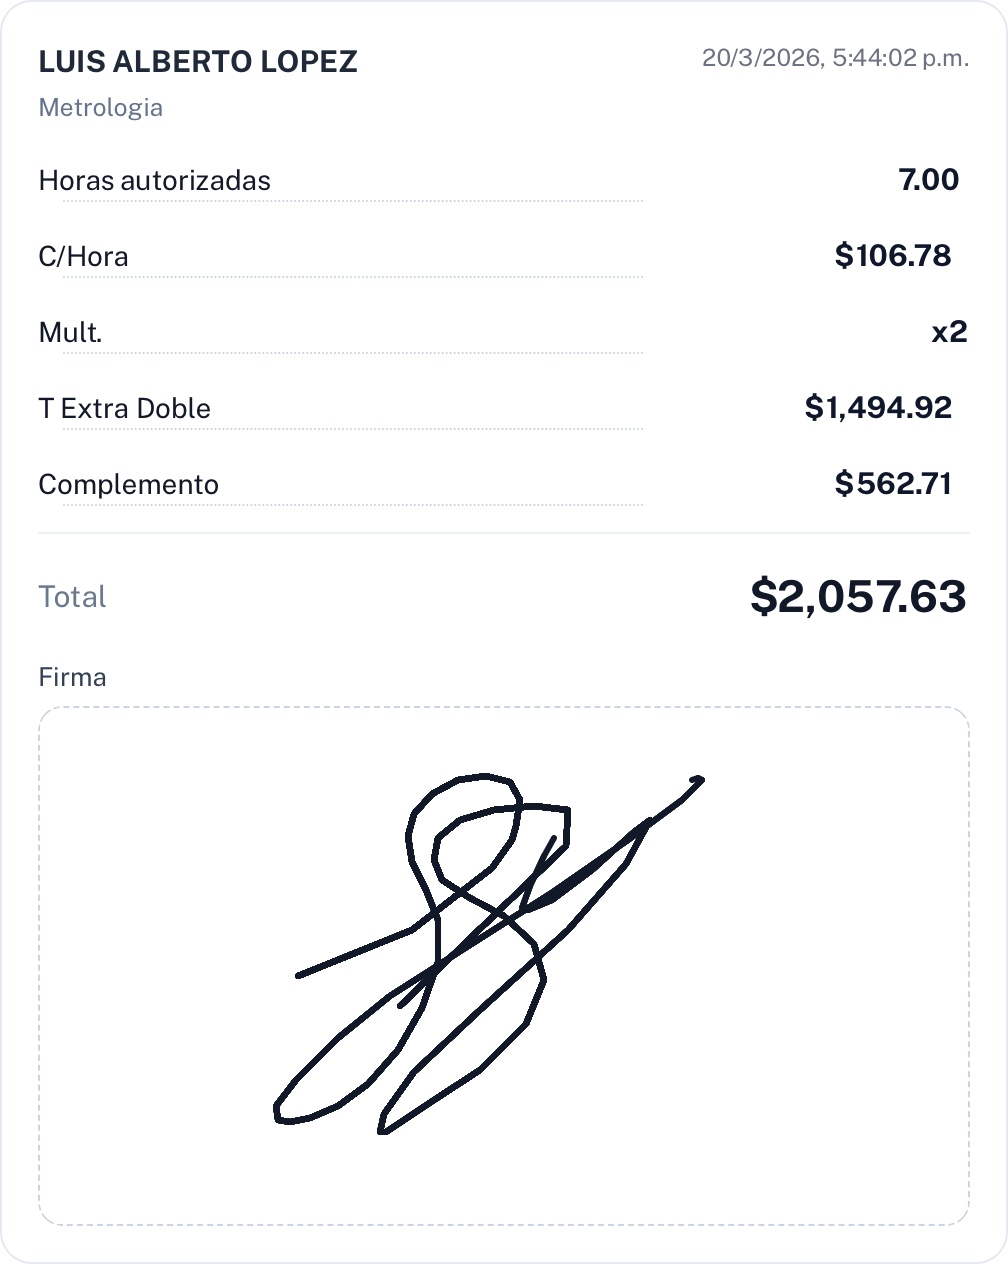
Task: Click the employee name LUIS ALBERTO LOPEZ
Action: [x=198, y=62]
